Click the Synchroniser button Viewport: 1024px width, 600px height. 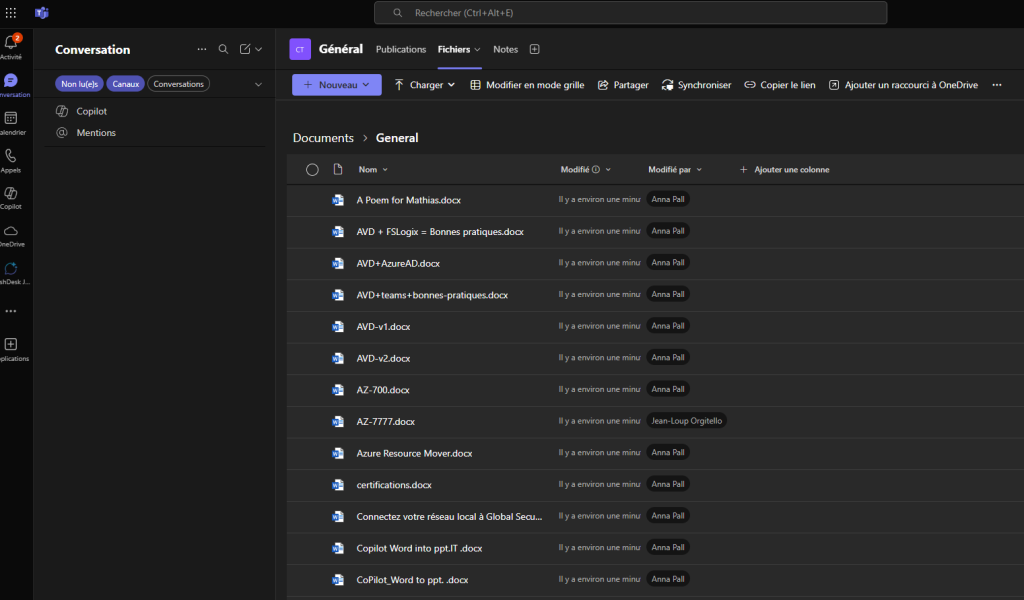click(x=696, y=85)
